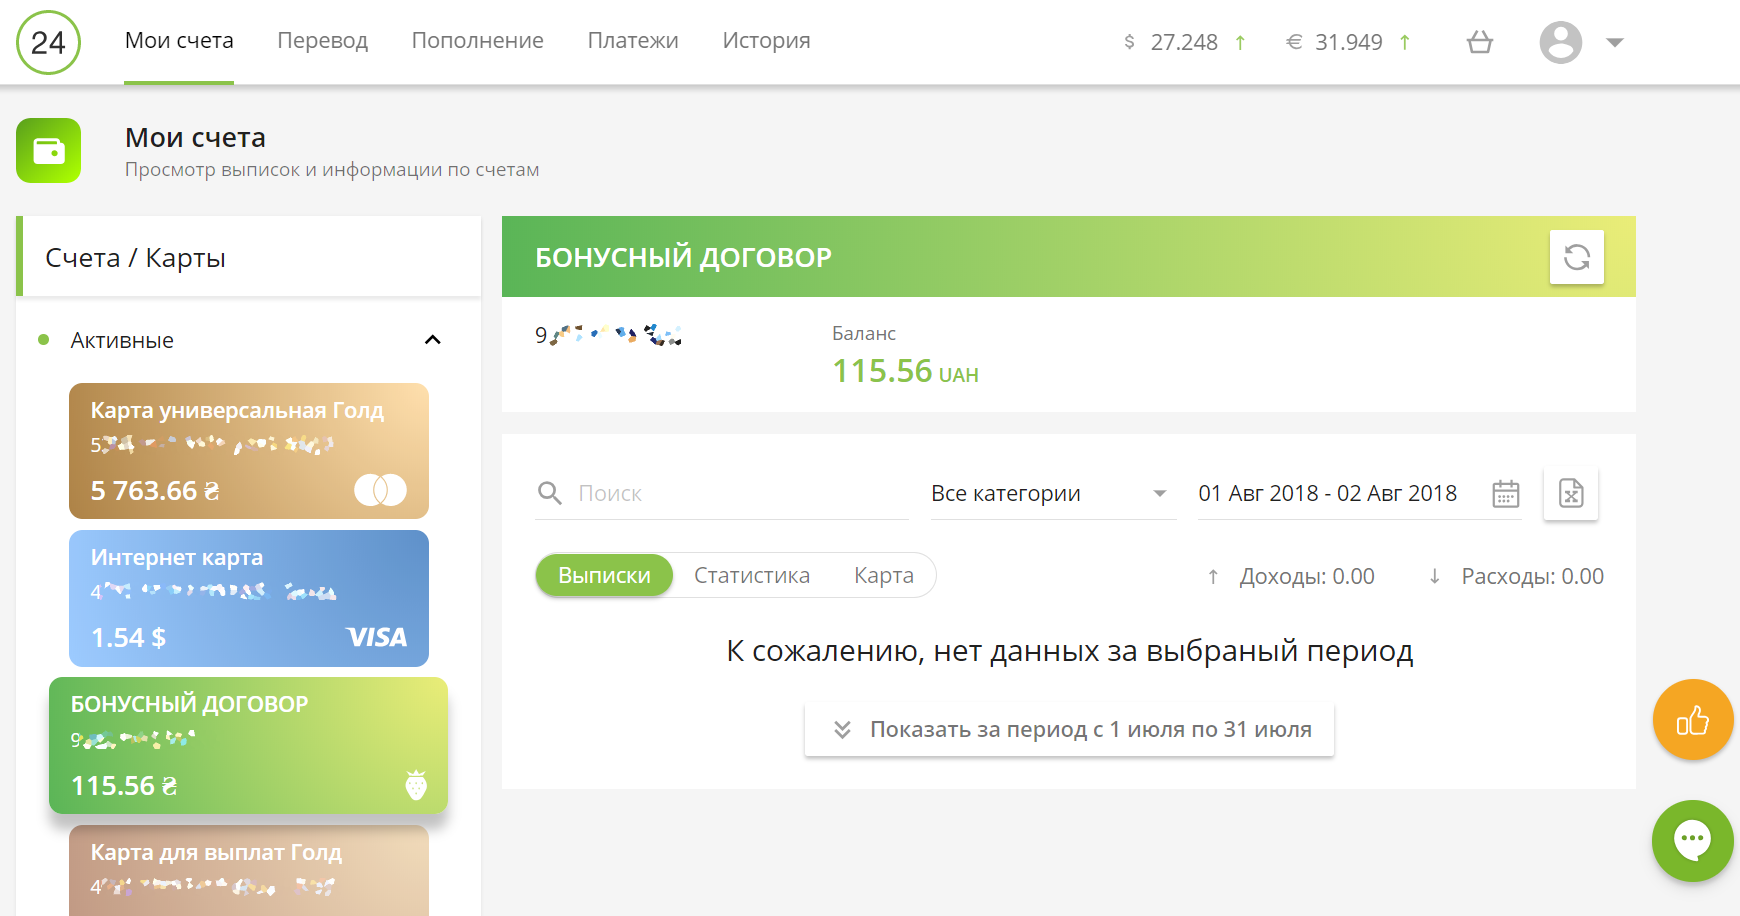Click the double chevron on show period button
Screen dimensions: 1740x916
843,729
